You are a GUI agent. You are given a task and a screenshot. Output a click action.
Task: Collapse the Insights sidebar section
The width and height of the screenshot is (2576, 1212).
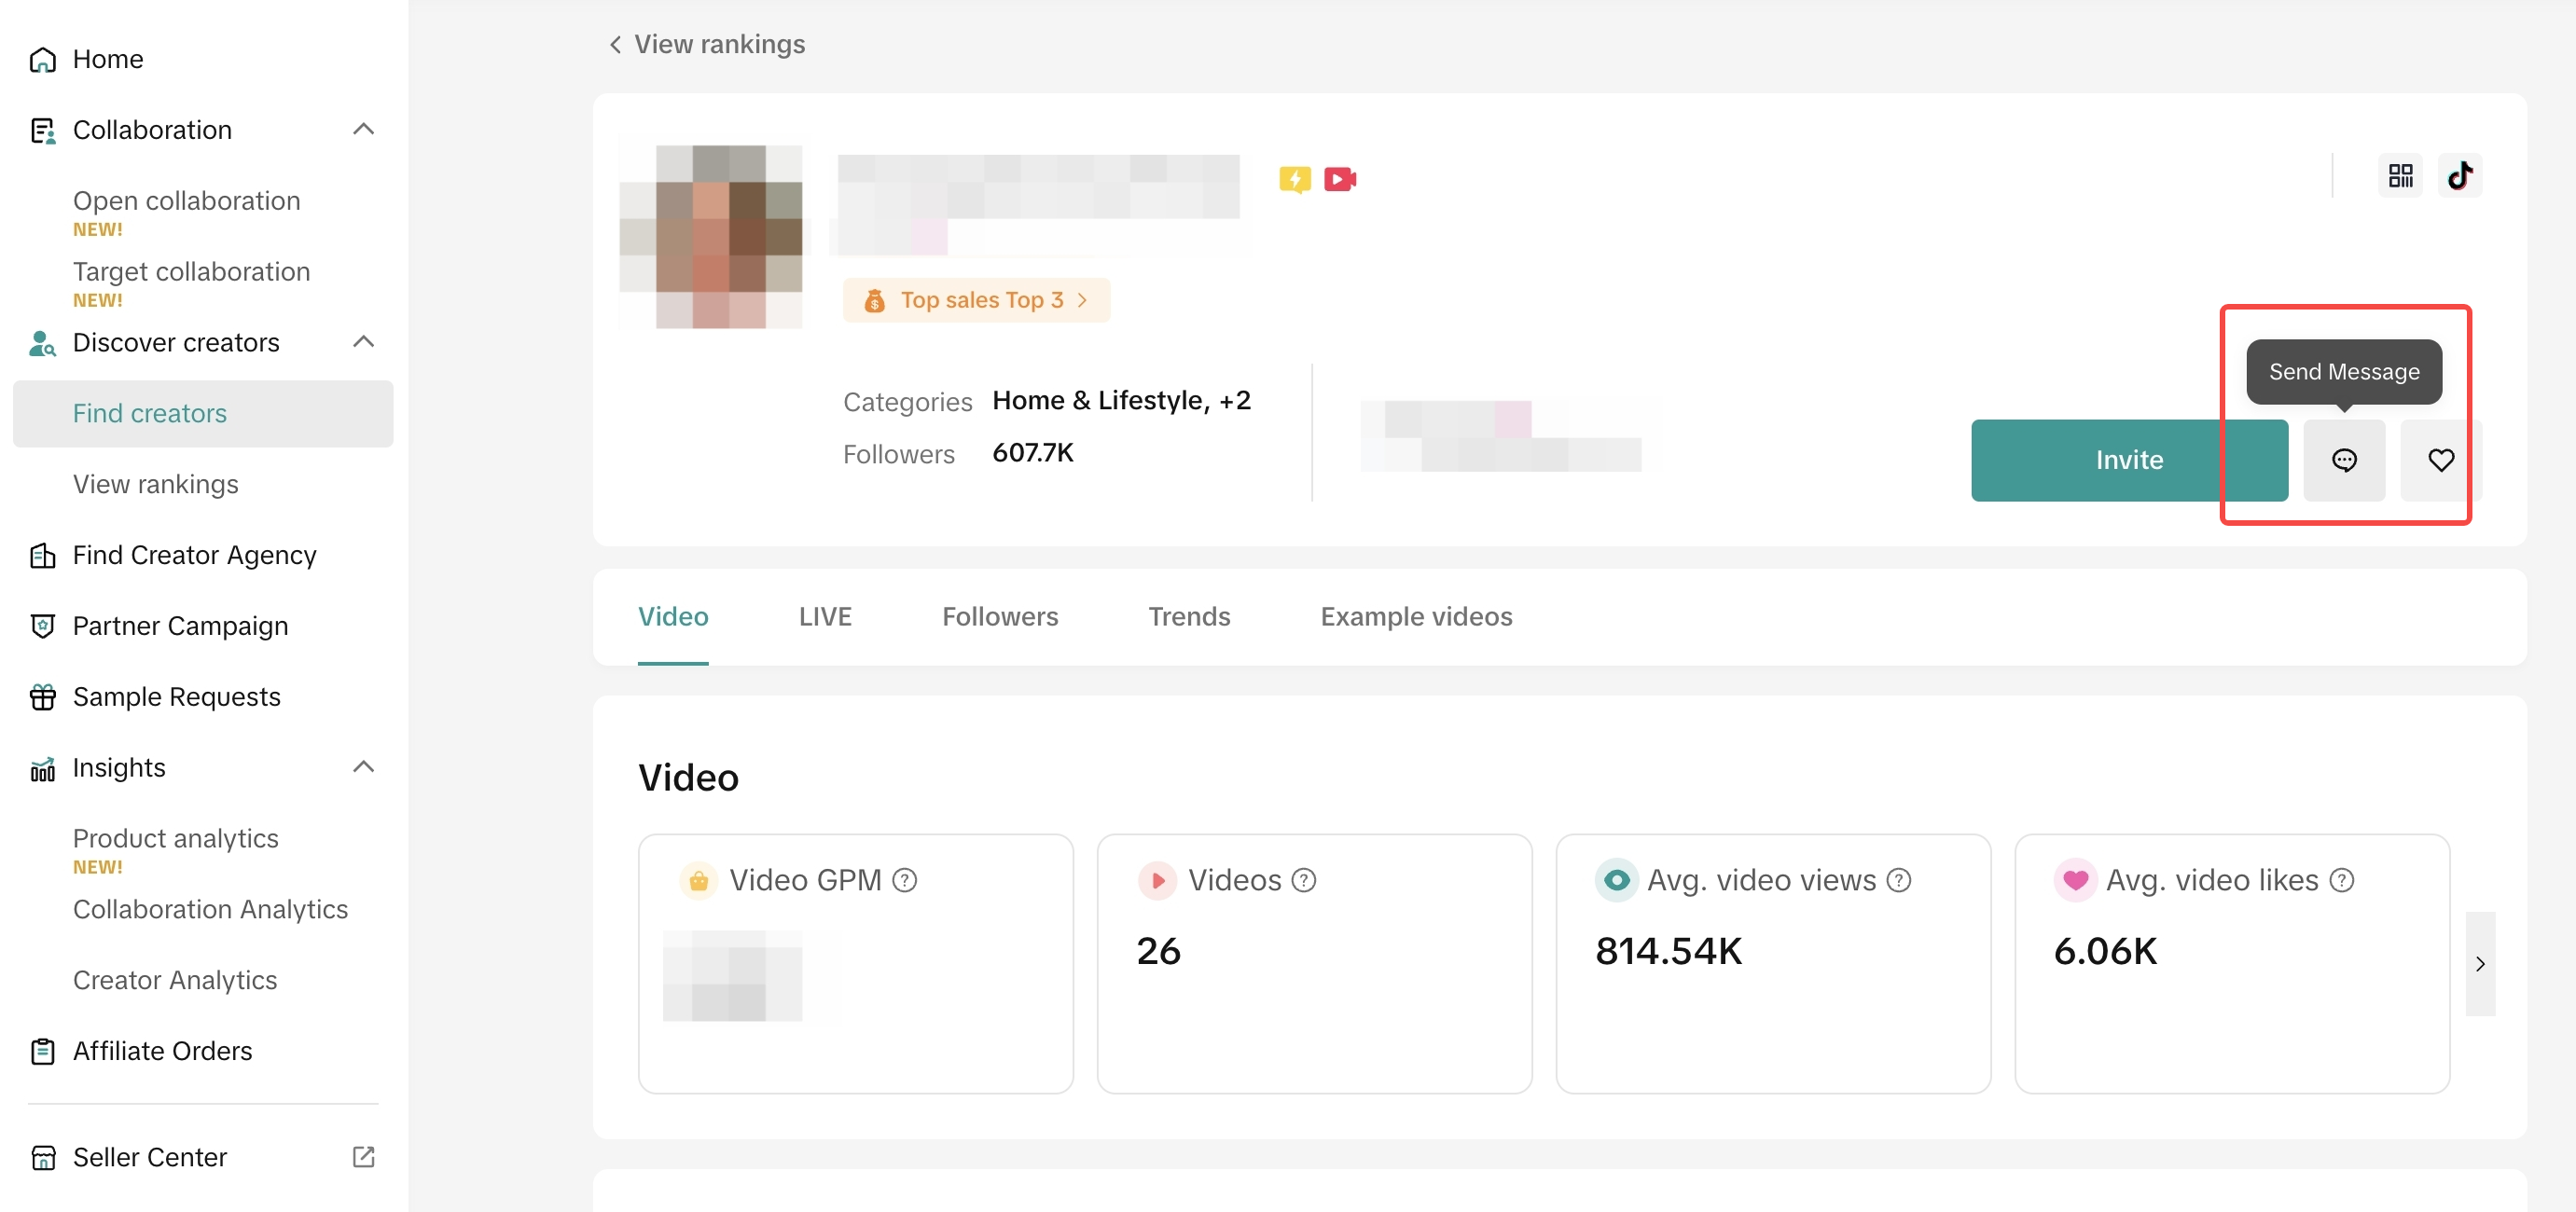(x=363, y=767)
